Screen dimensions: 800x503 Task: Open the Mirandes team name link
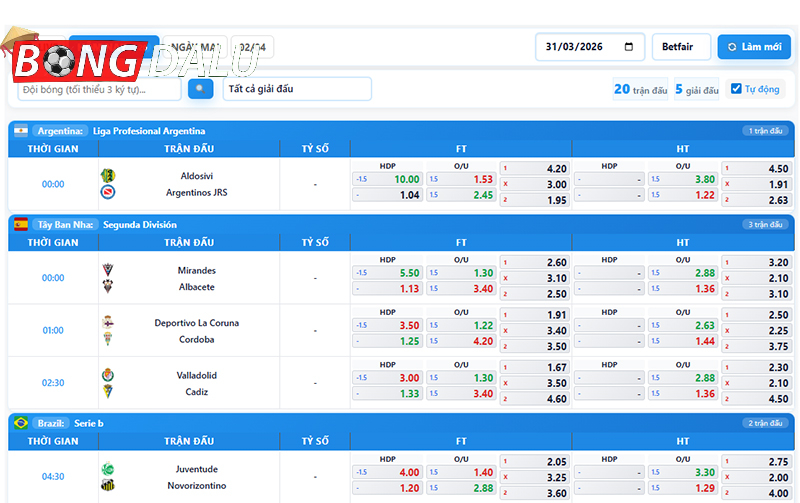(196, 271)
